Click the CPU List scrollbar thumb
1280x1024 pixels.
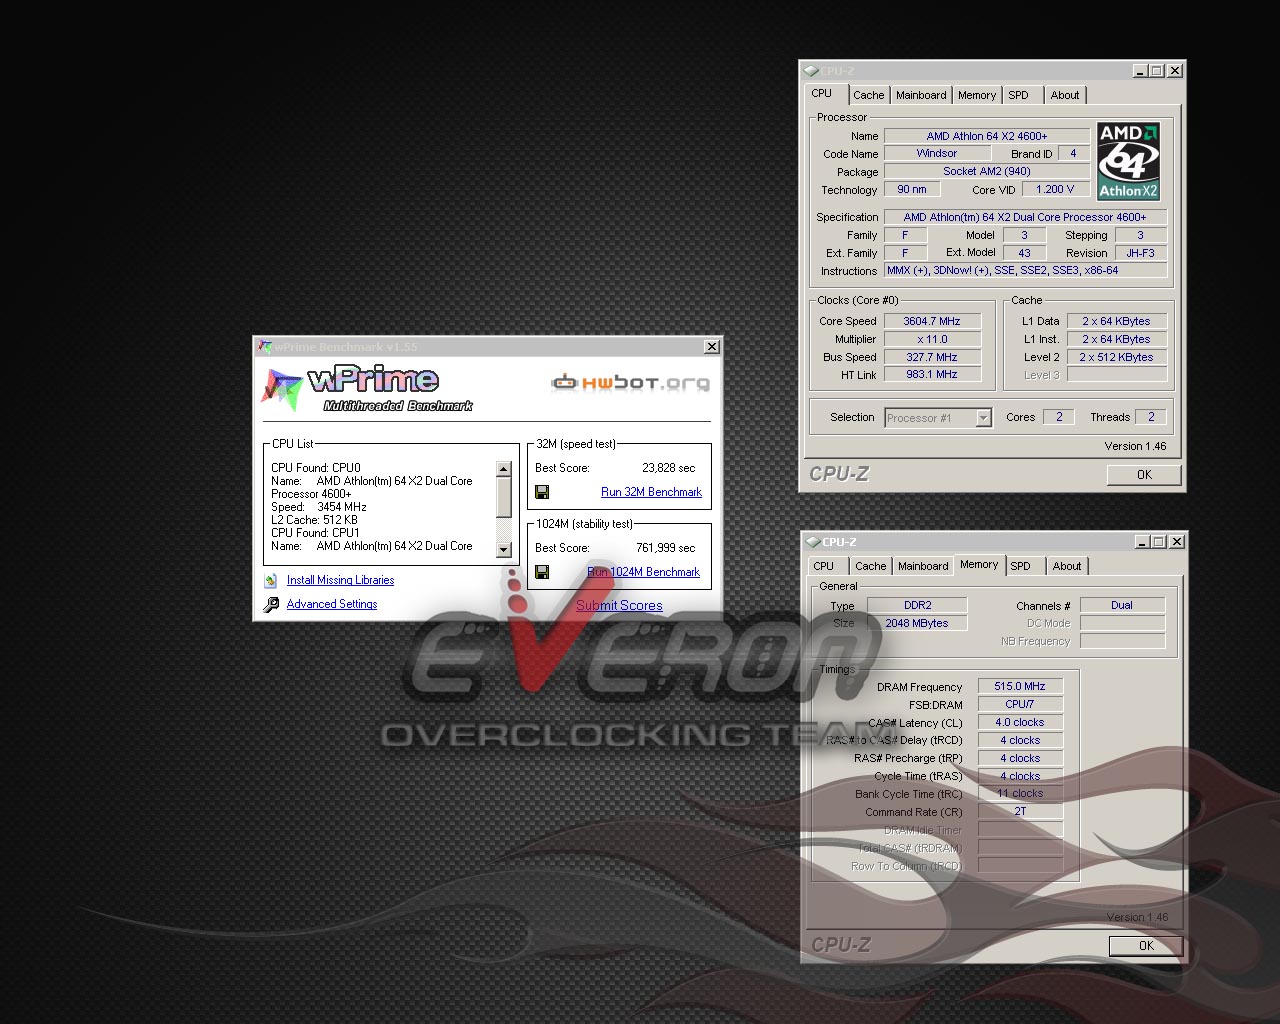point(504,496)
